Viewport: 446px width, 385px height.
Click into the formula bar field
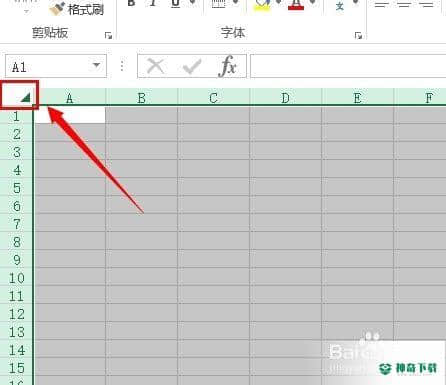pos(348,66)
